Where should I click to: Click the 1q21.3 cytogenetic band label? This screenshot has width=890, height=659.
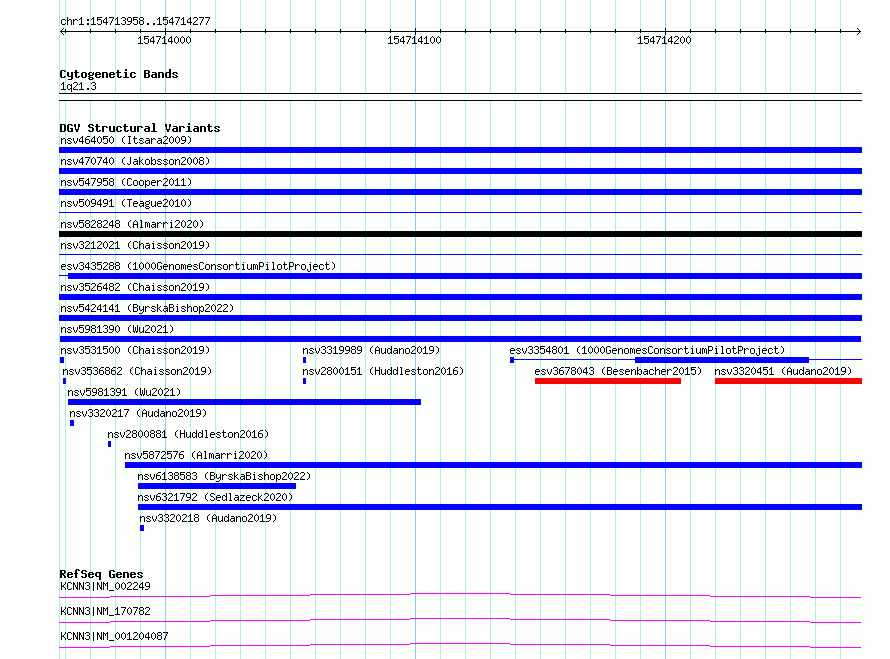point(78,87)
